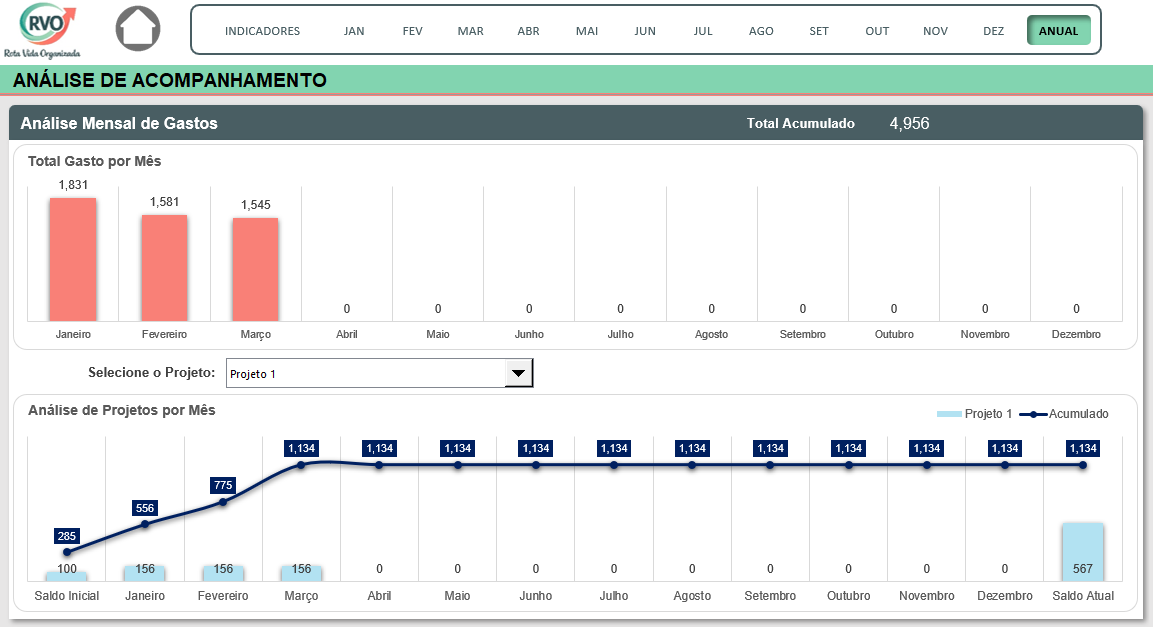Open the INDICADORES tab
The height and width of the screenshot is (627, 1153).
263,31
